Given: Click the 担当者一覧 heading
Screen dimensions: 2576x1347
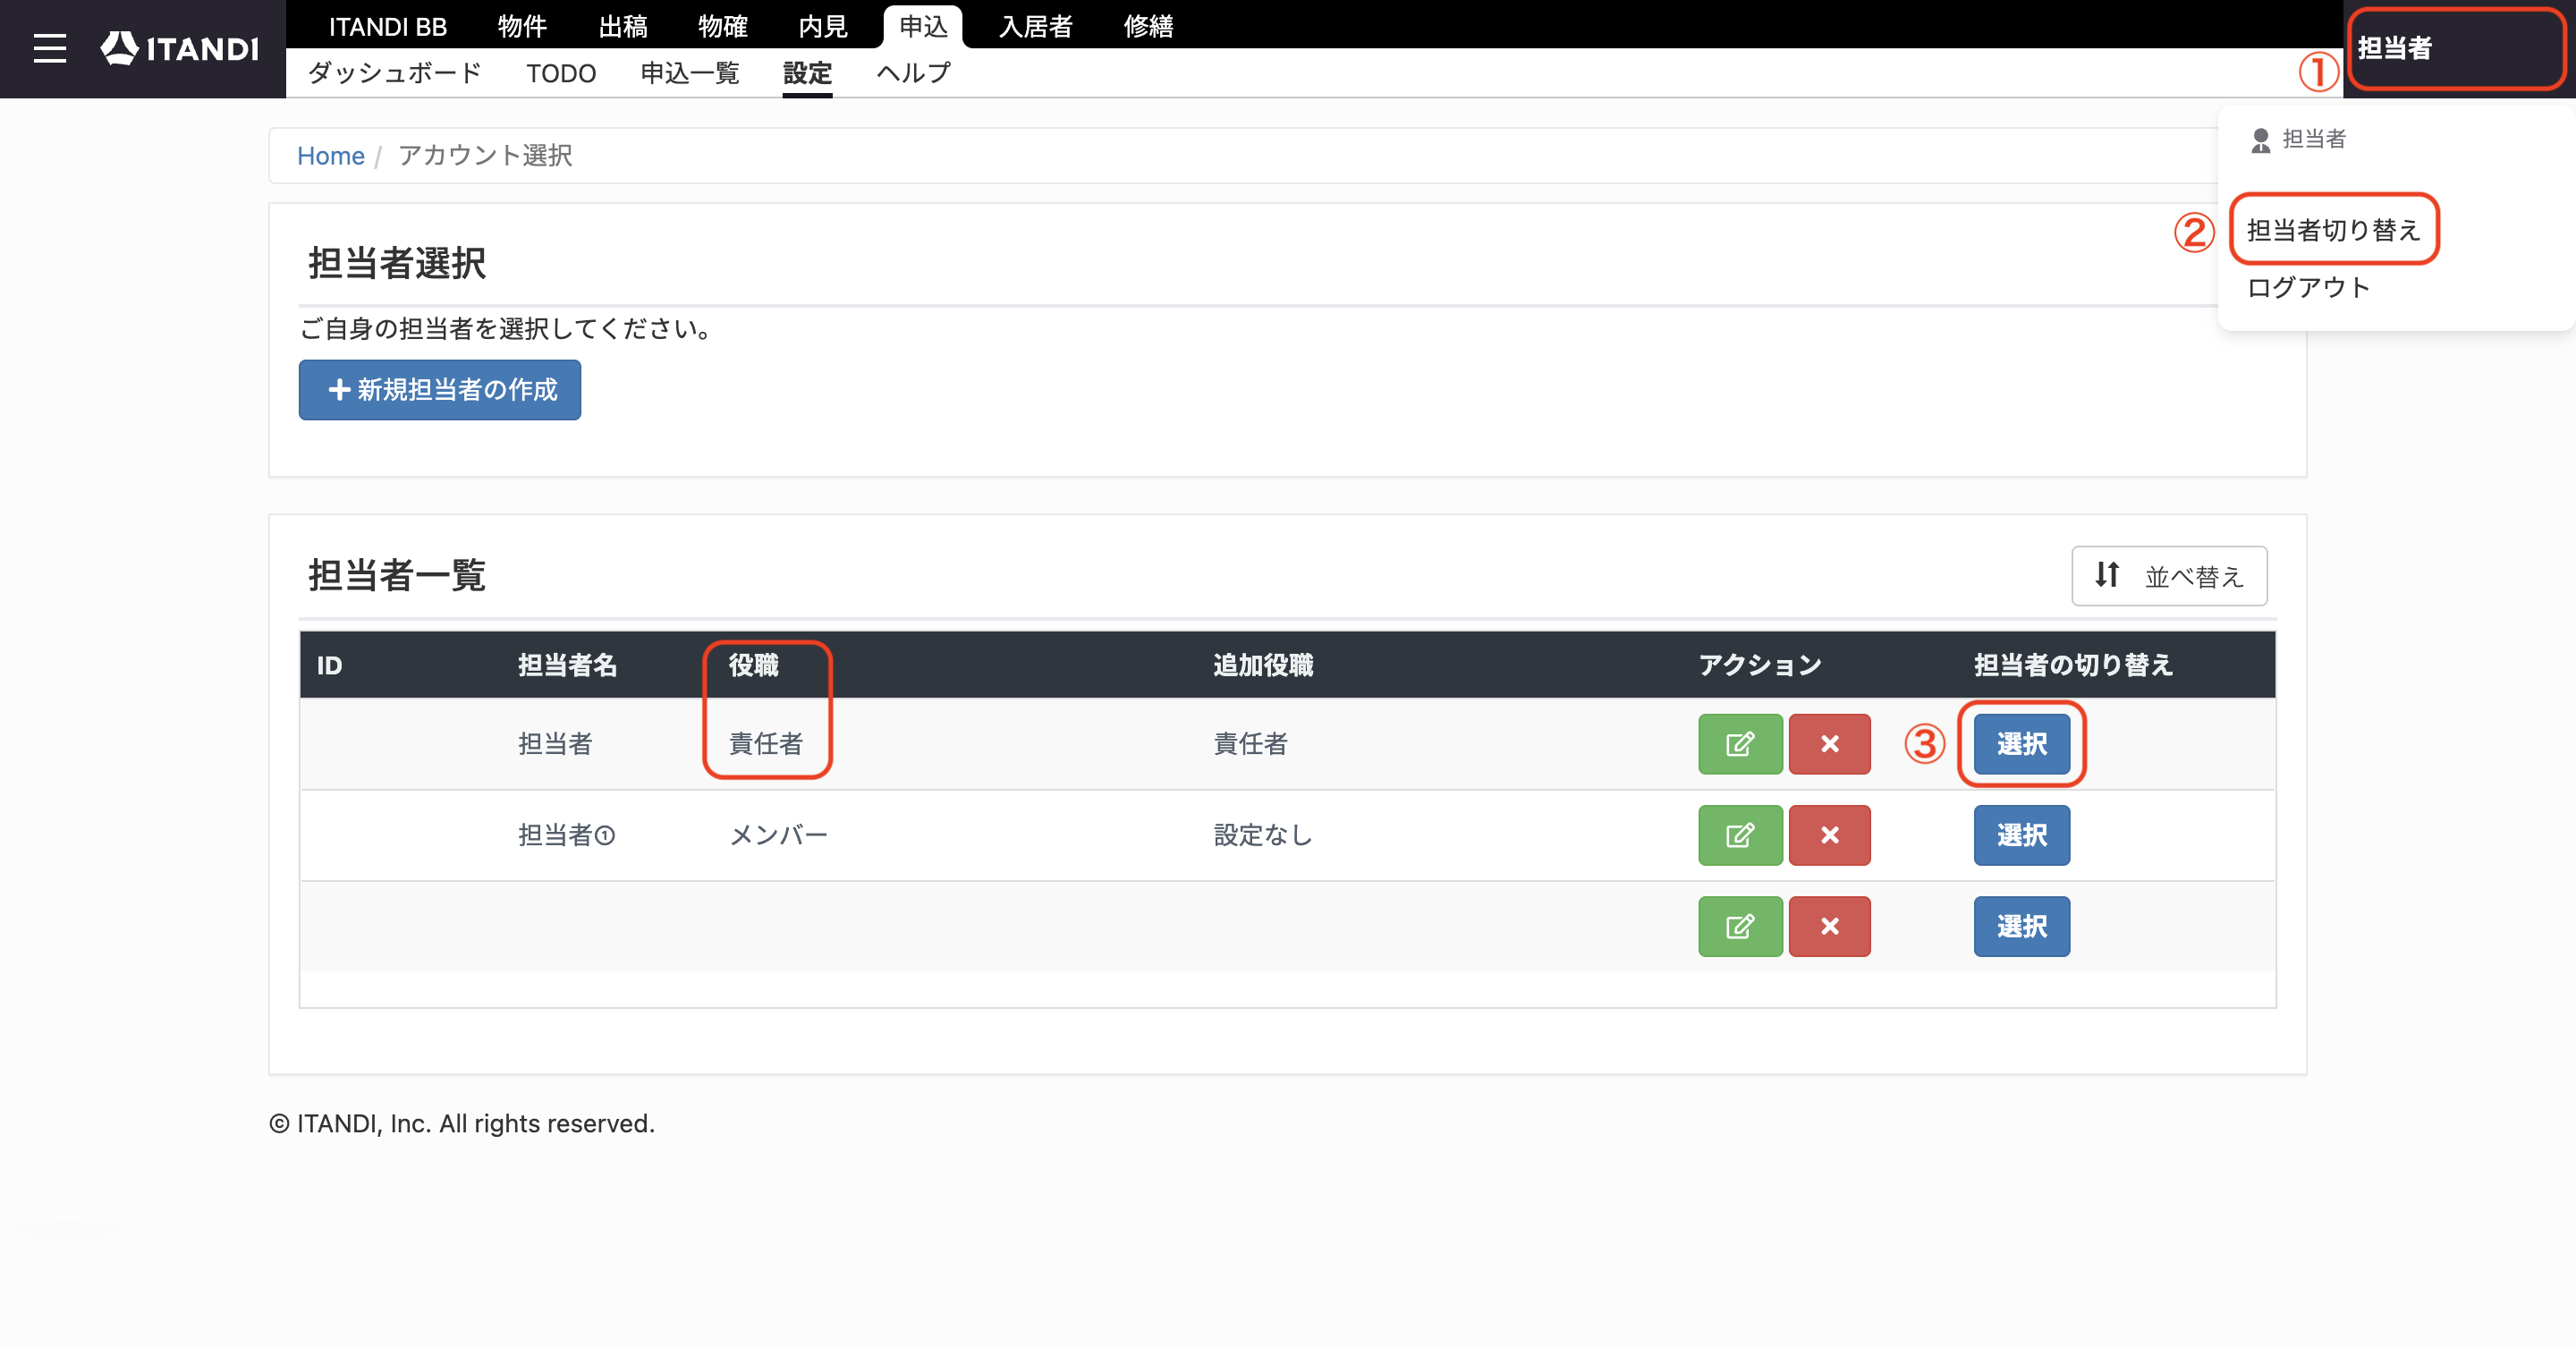Looking at the screenshot, I should pos(397,575).
